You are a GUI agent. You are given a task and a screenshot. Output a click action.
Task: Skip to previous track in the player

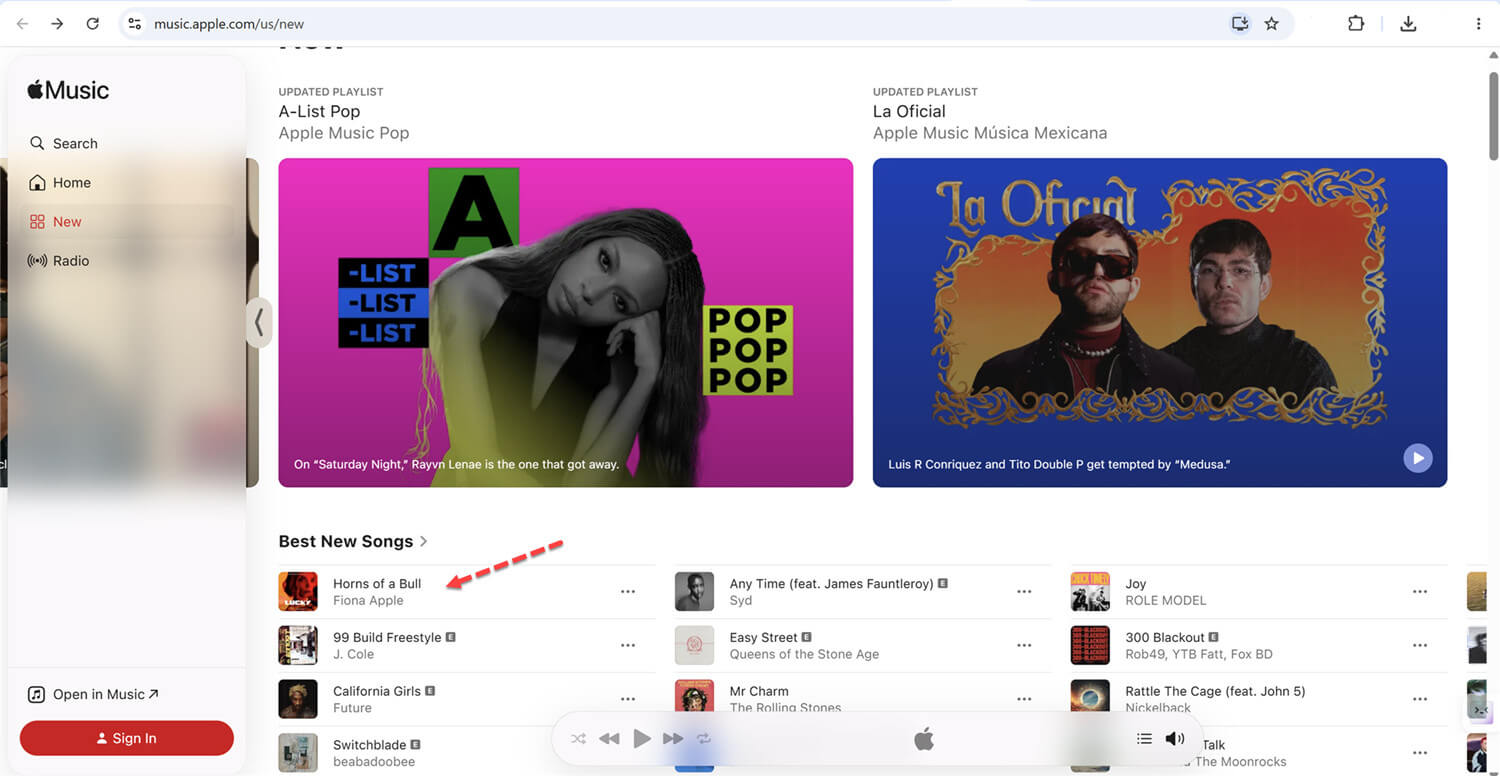[x=609, y=739]
